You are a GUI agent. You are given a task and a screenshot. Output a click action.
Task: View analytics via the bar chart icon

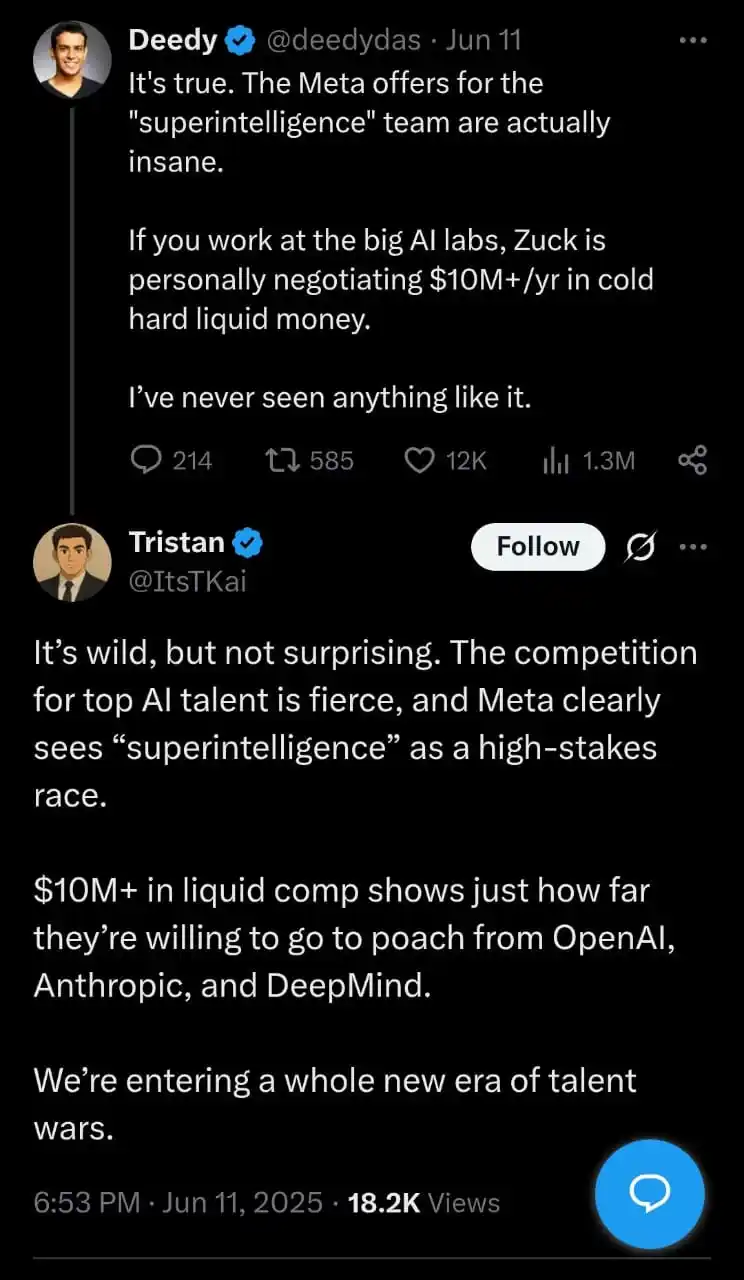554,460
